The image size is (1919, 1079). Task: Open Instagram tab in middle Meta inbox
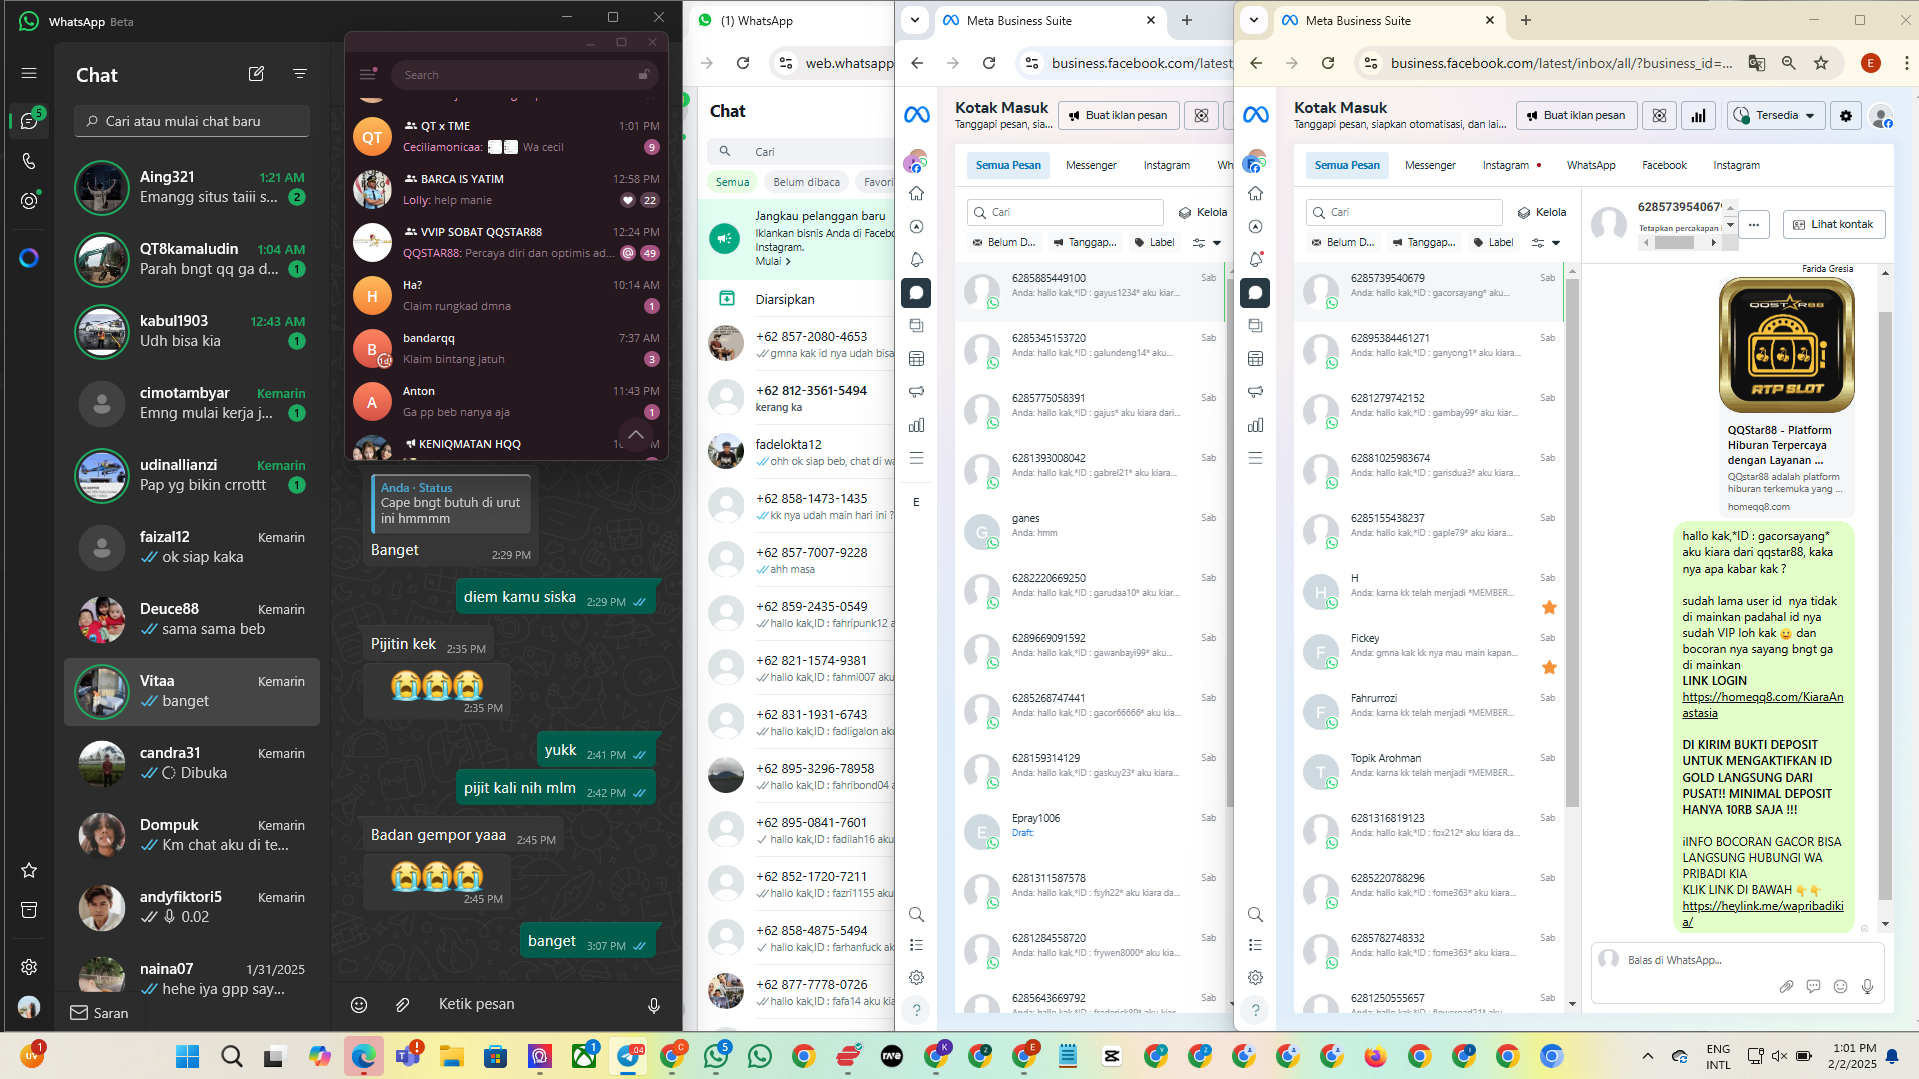[x=1166, y=165]
